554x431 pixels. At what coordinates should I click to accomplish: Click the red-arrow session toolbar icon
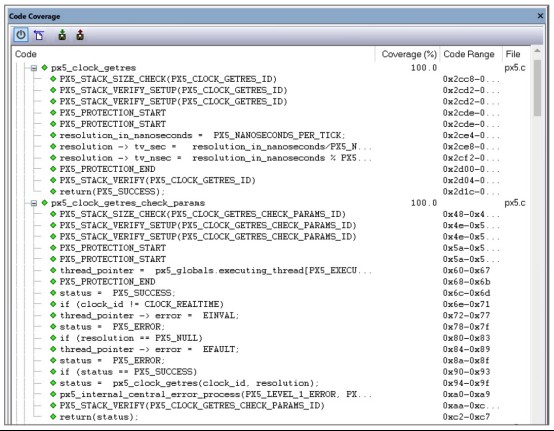[80, 35]
